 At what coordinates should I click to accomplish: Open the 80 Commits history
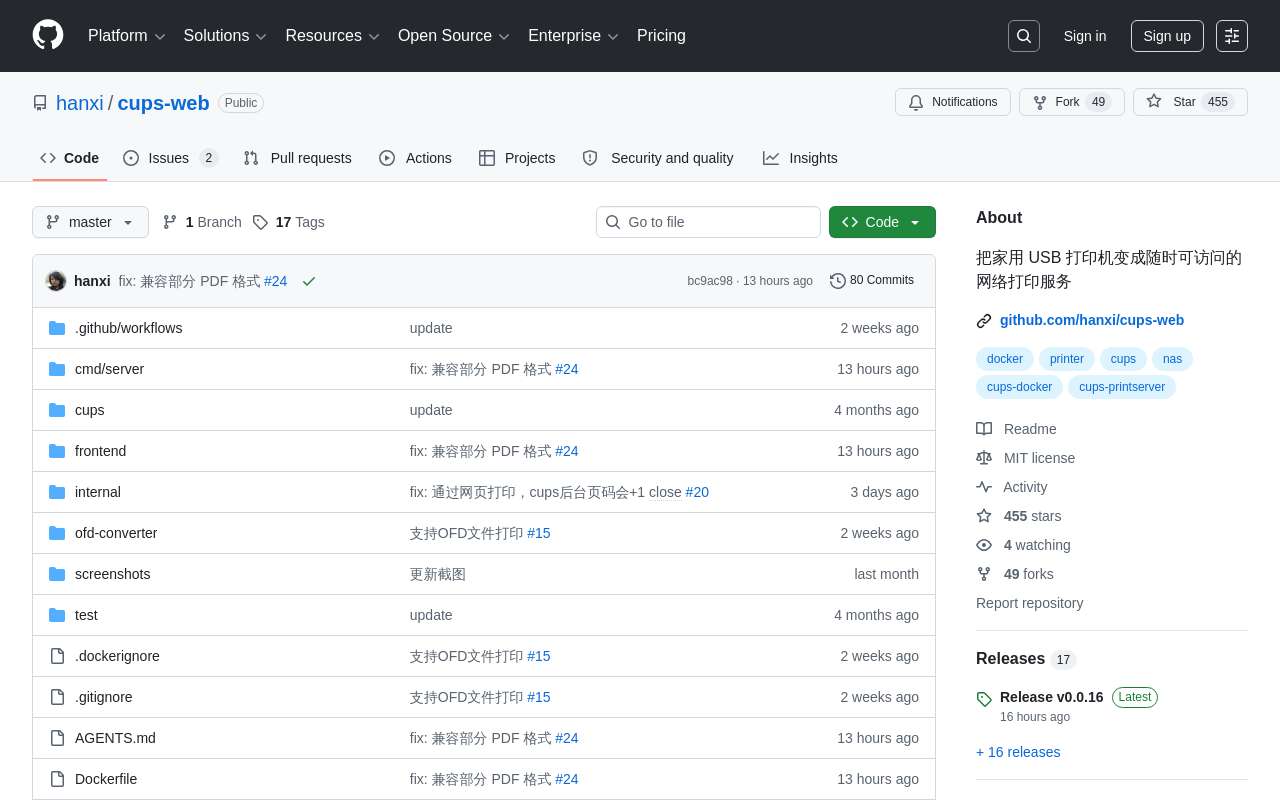[x=872, y=281]
